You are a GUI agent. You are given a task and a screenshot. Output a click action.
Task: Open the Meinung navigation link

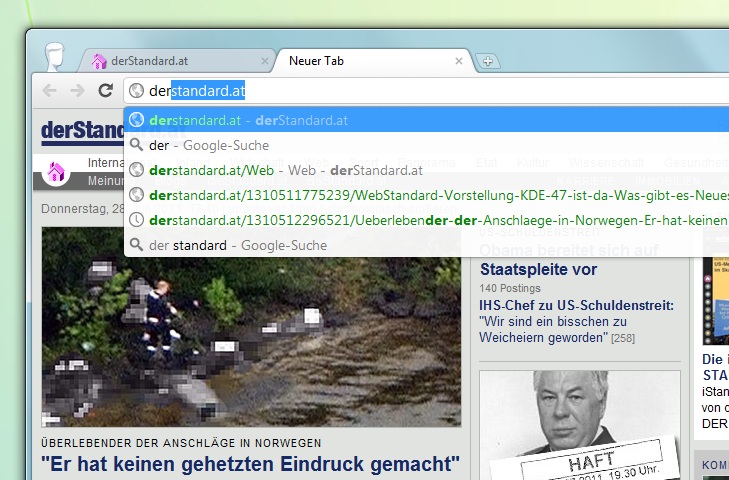[106, 180]
